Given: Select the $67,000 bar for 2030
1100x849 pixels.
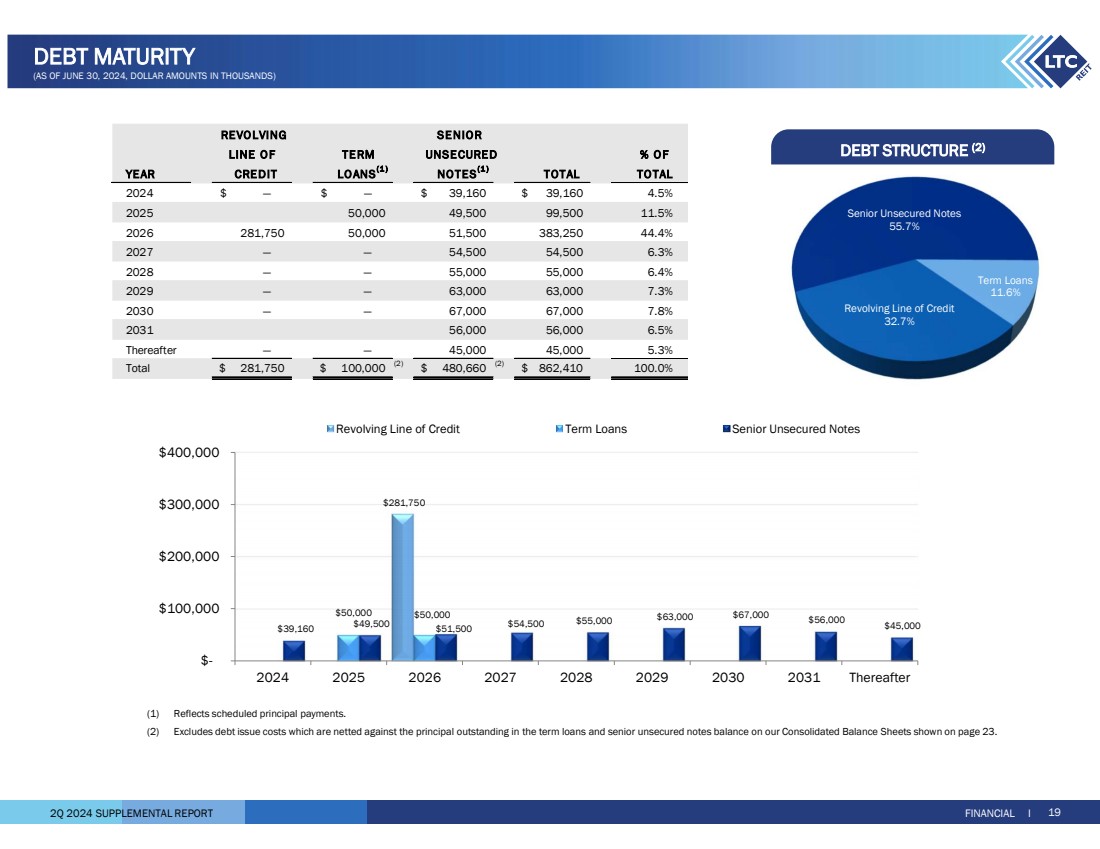Looking at the screenshot, I should point(750,643).
